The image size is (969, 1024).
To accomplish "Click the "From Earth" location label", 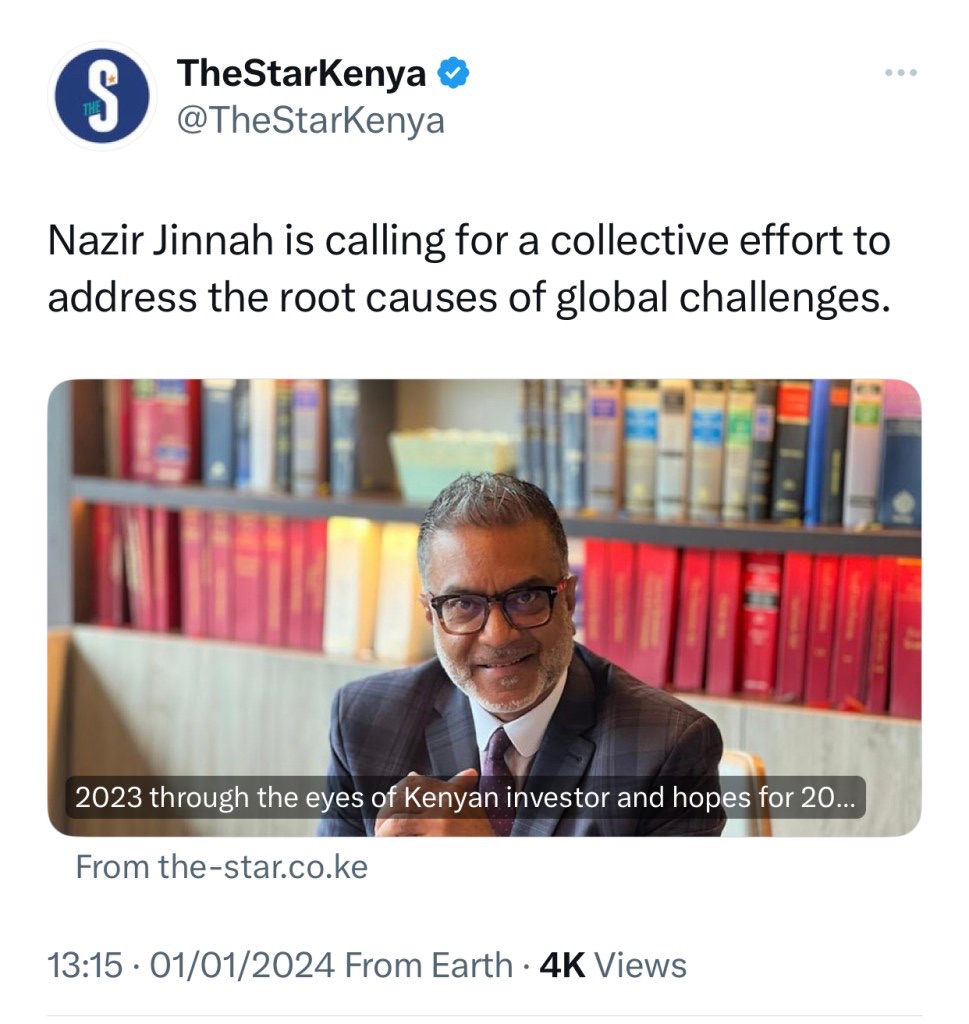I will tap(428, 966).
